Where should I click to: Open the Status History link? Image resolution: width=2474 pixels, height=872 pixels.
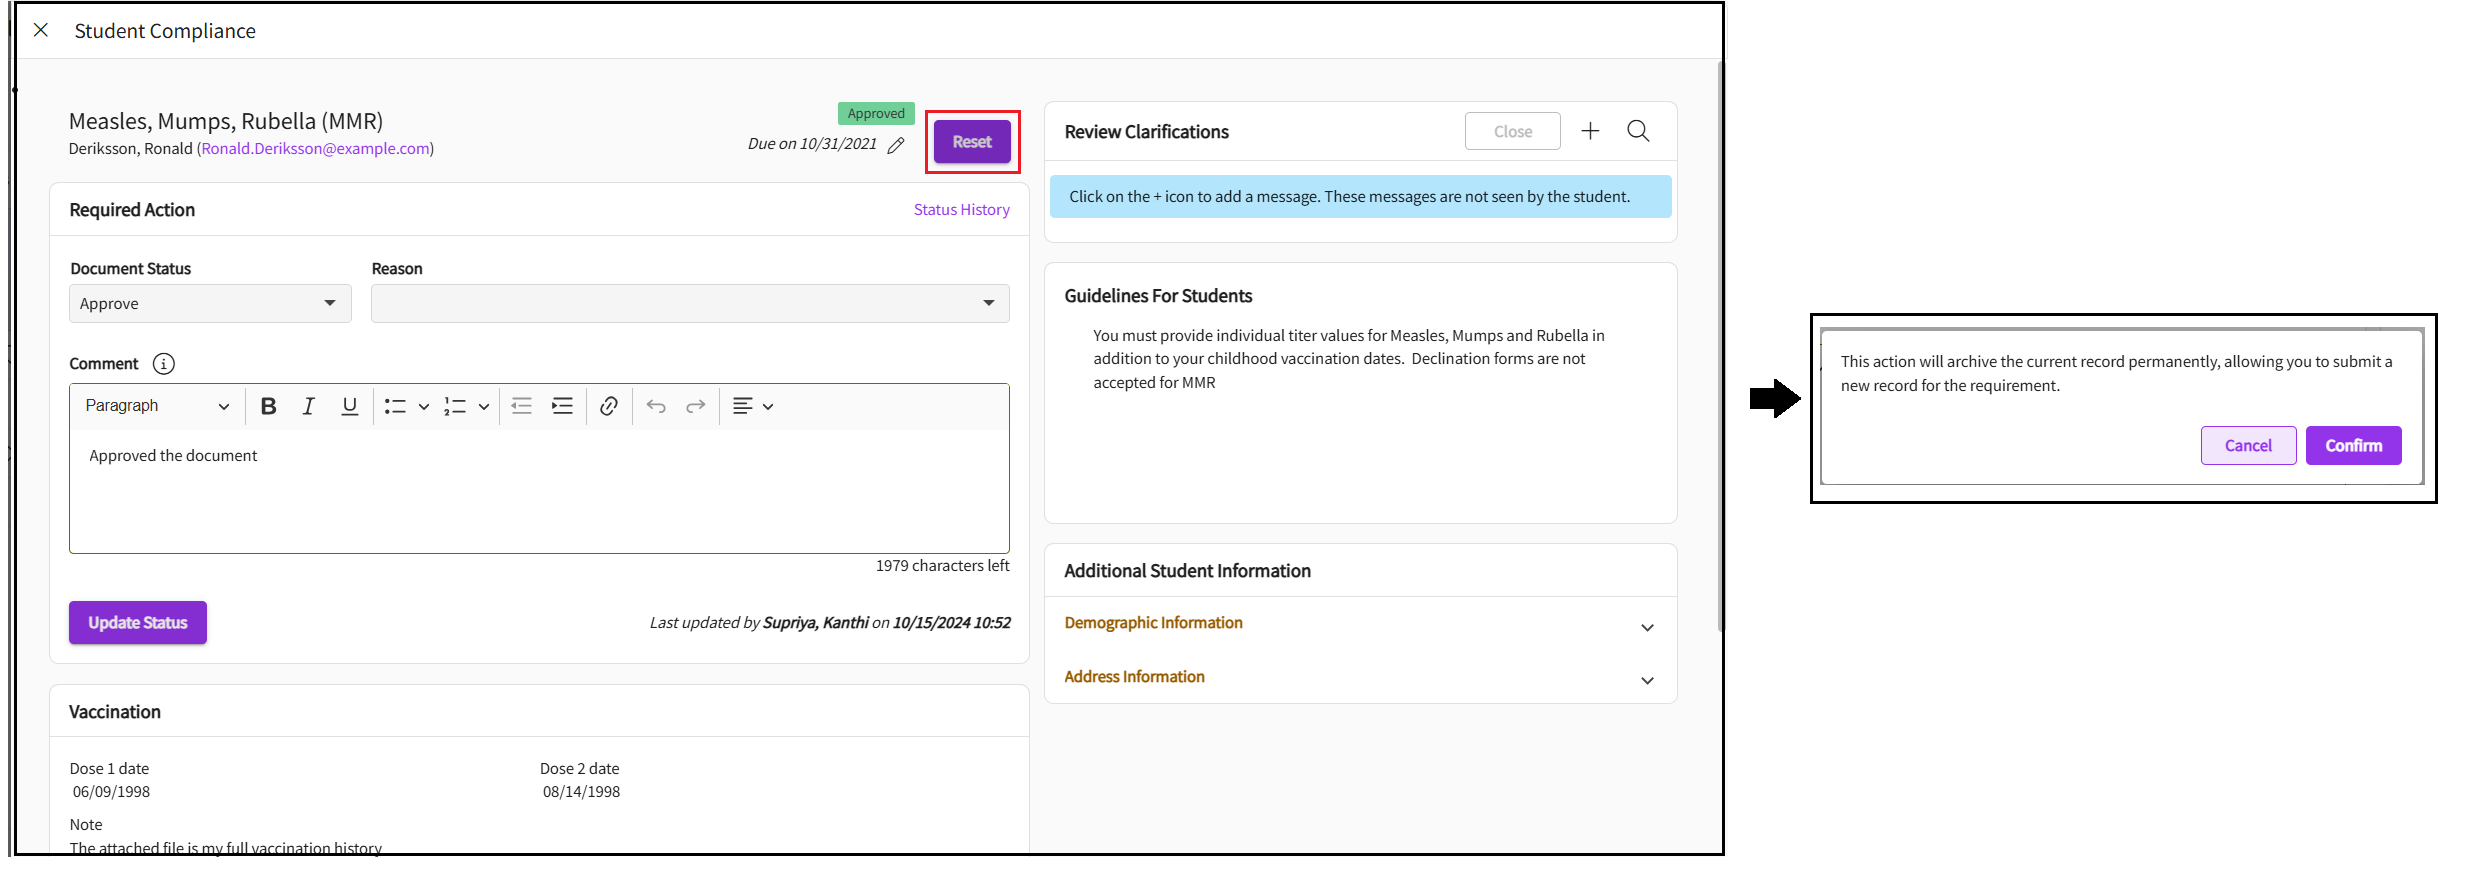tap(961, 210)
